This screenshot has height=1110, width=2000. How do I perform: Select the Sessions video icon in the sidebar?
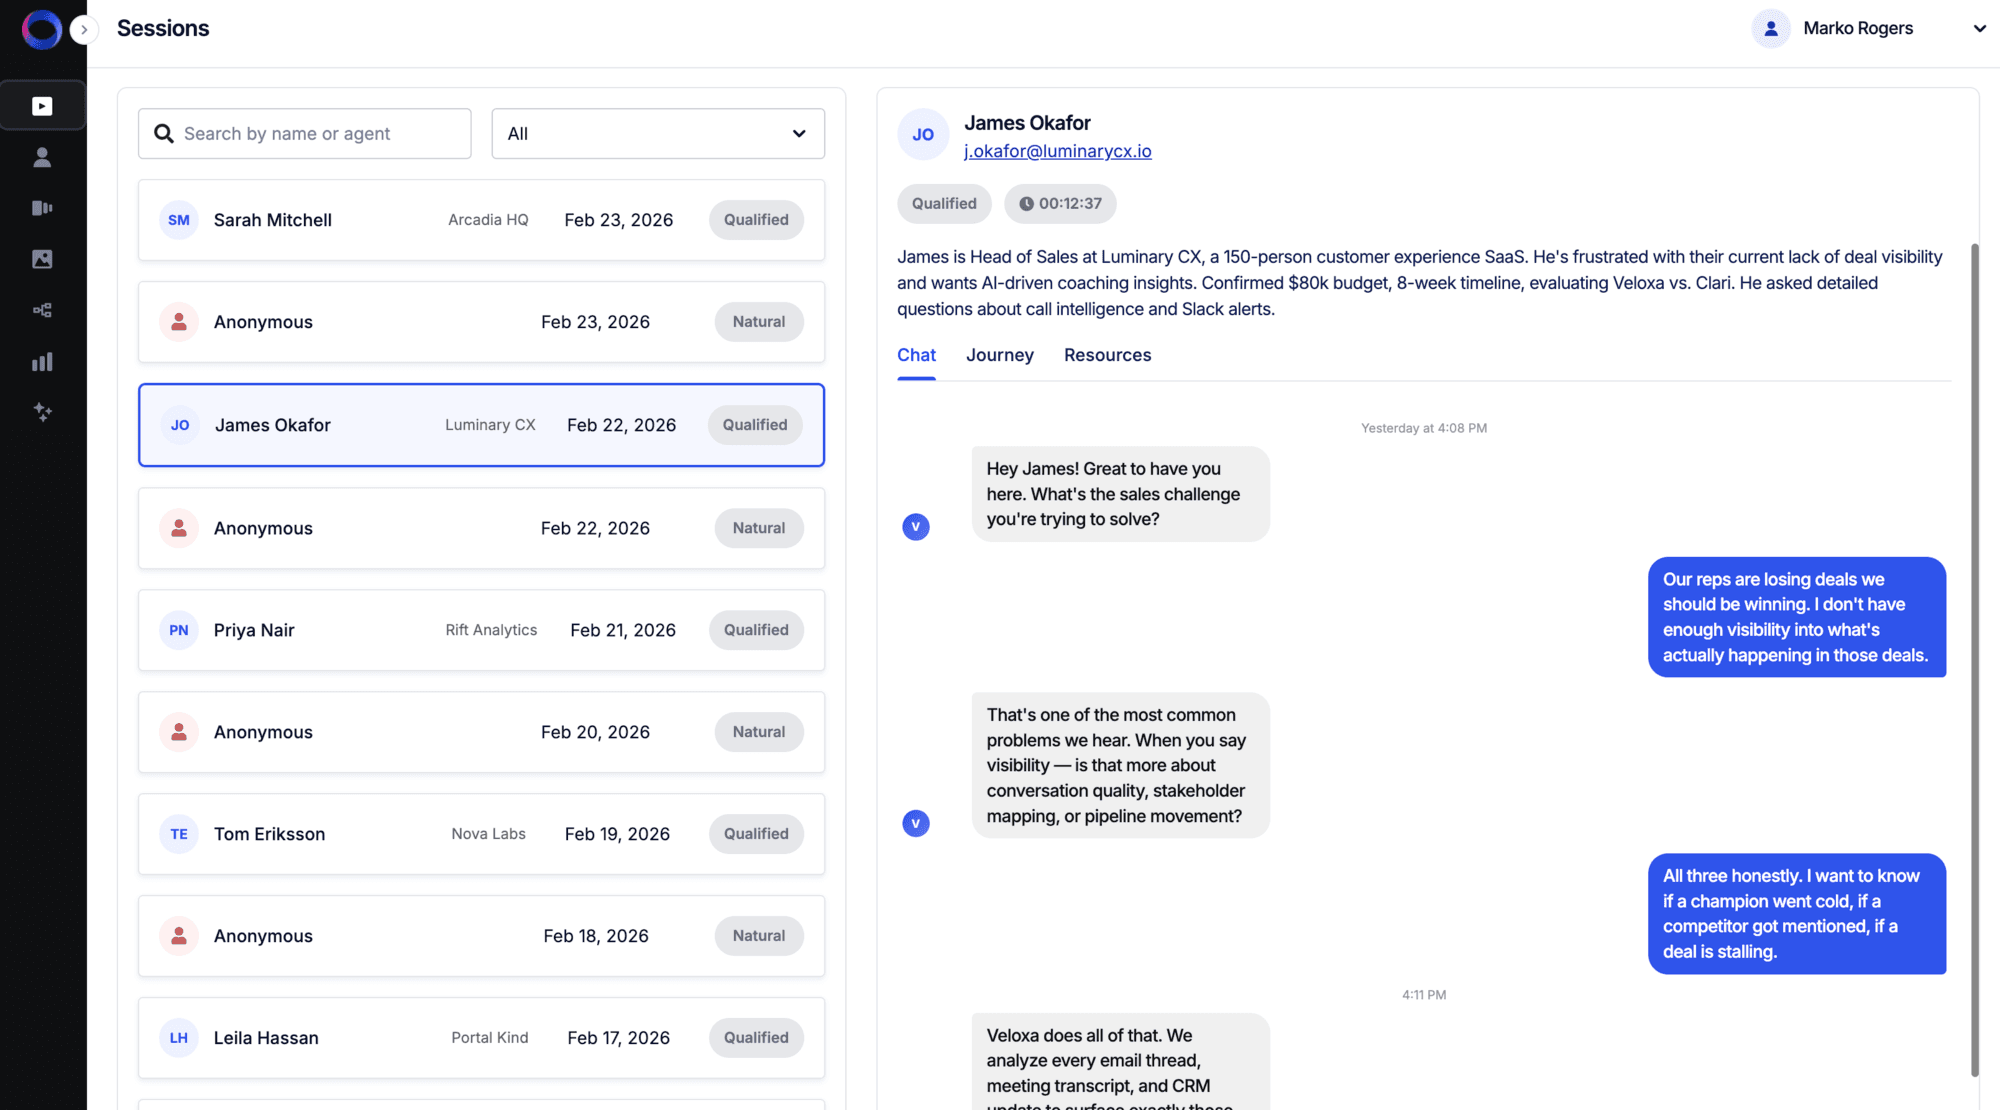[42, 105]
